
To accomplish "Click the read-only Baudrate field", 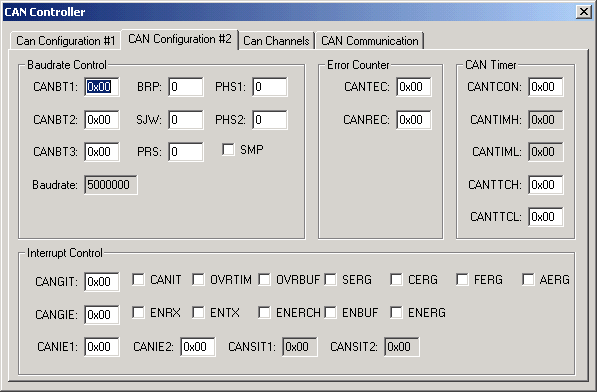I will [111, 185].
